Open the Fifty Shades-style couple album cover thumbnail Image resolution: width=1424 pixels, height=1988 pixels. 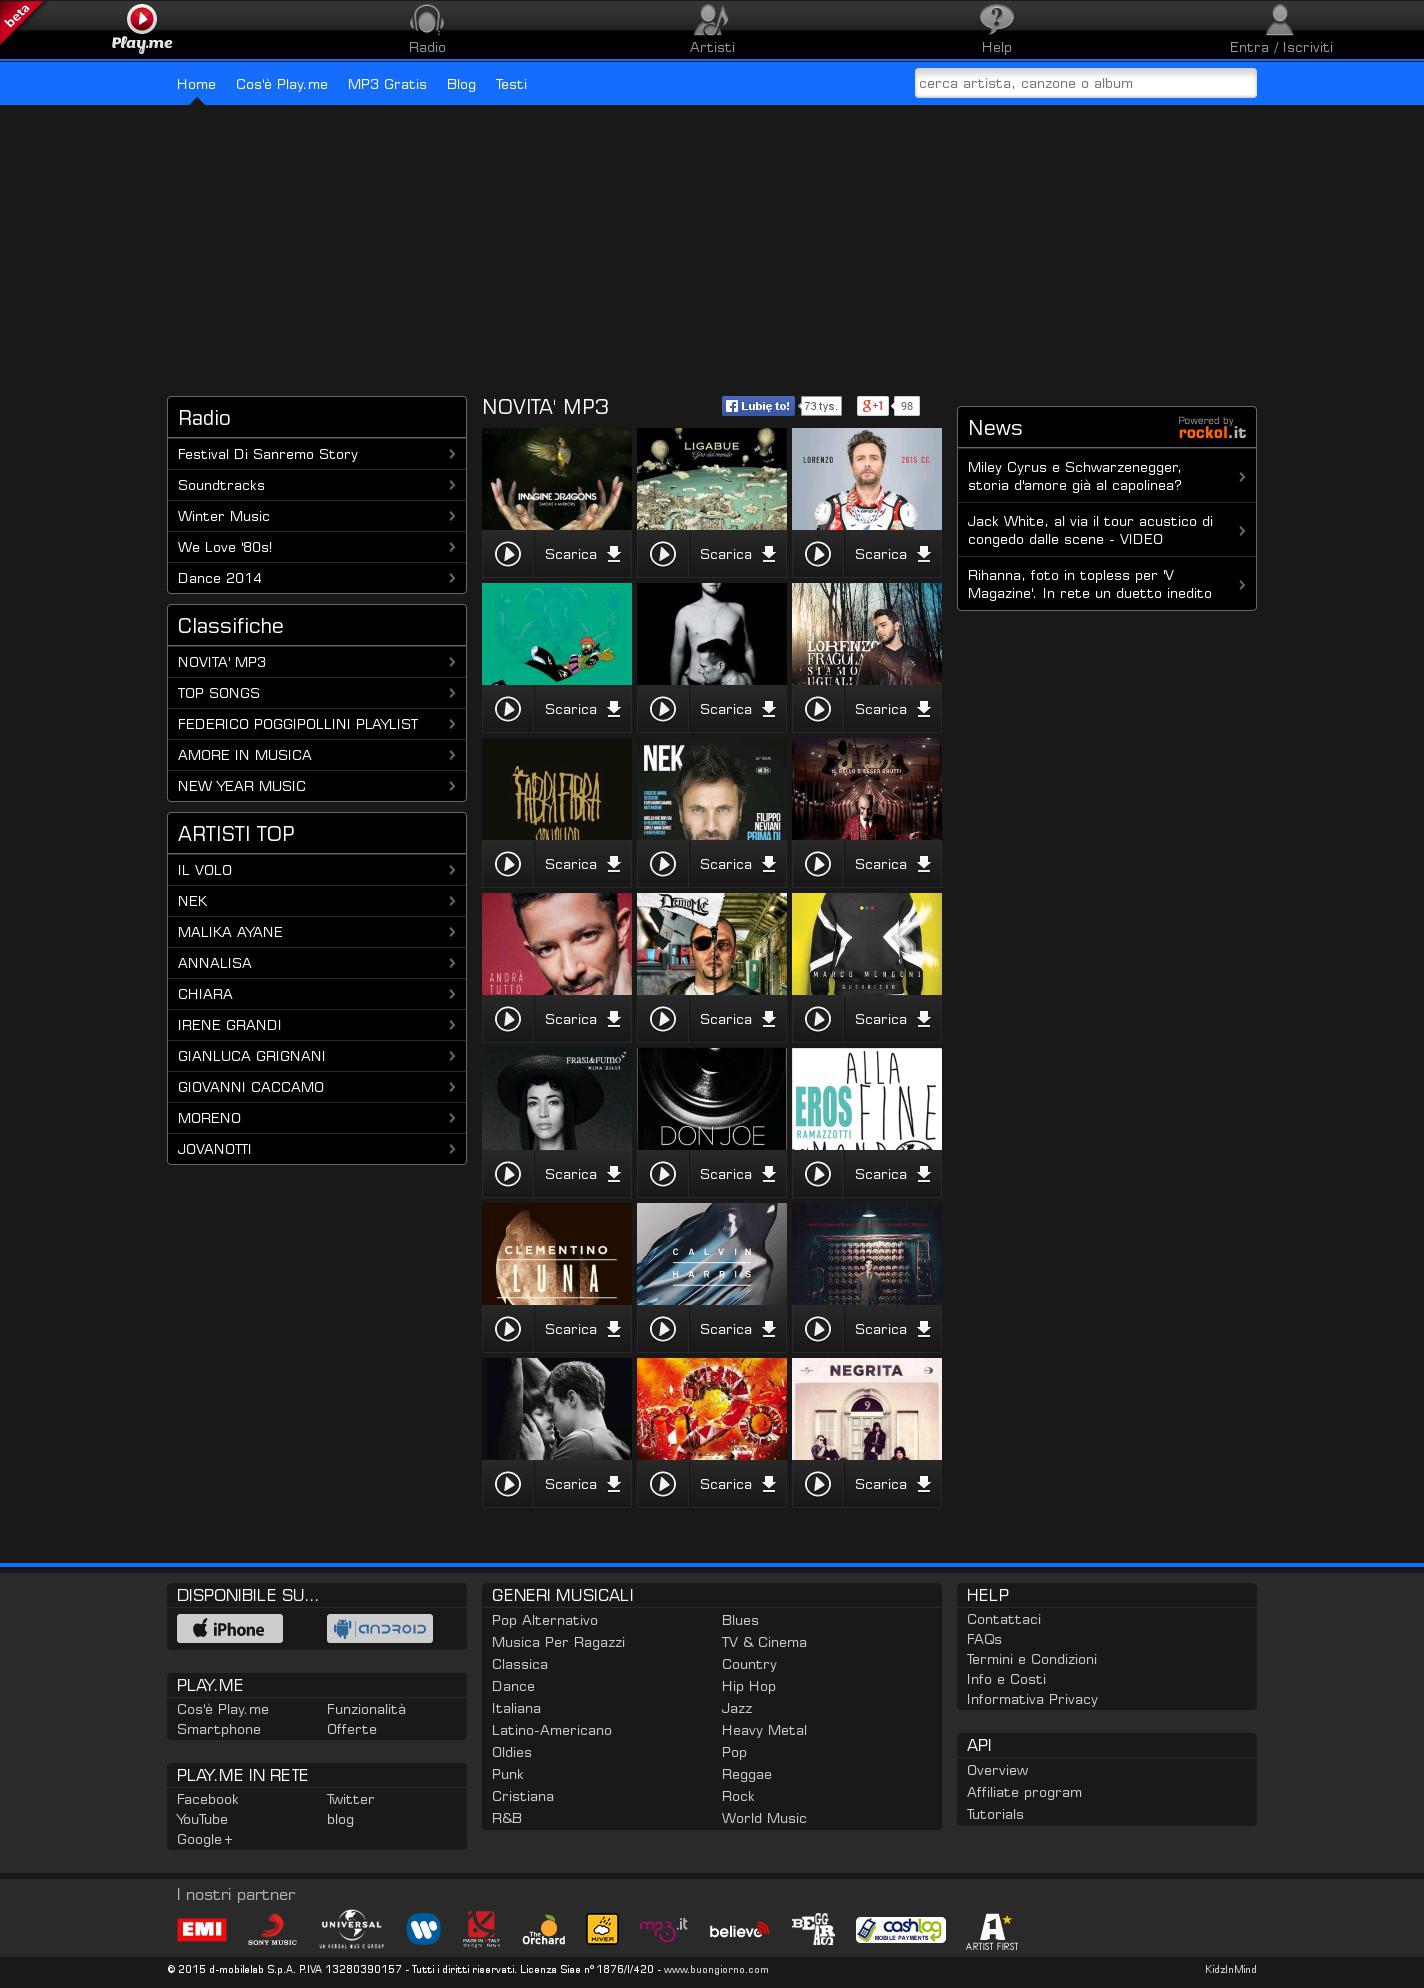pos(557,1409)
